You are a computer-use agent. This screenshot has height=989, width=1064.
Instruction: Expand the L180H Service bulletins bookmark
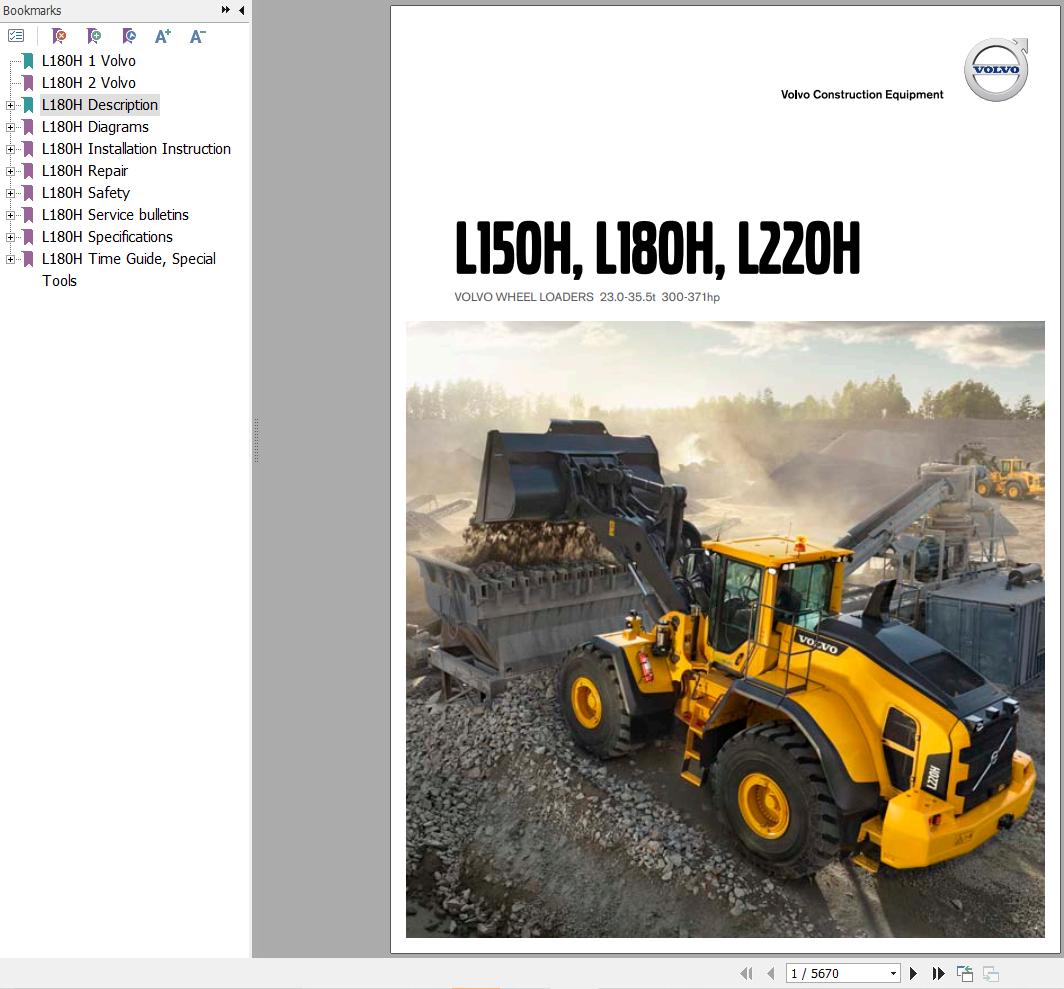point(10,215)
